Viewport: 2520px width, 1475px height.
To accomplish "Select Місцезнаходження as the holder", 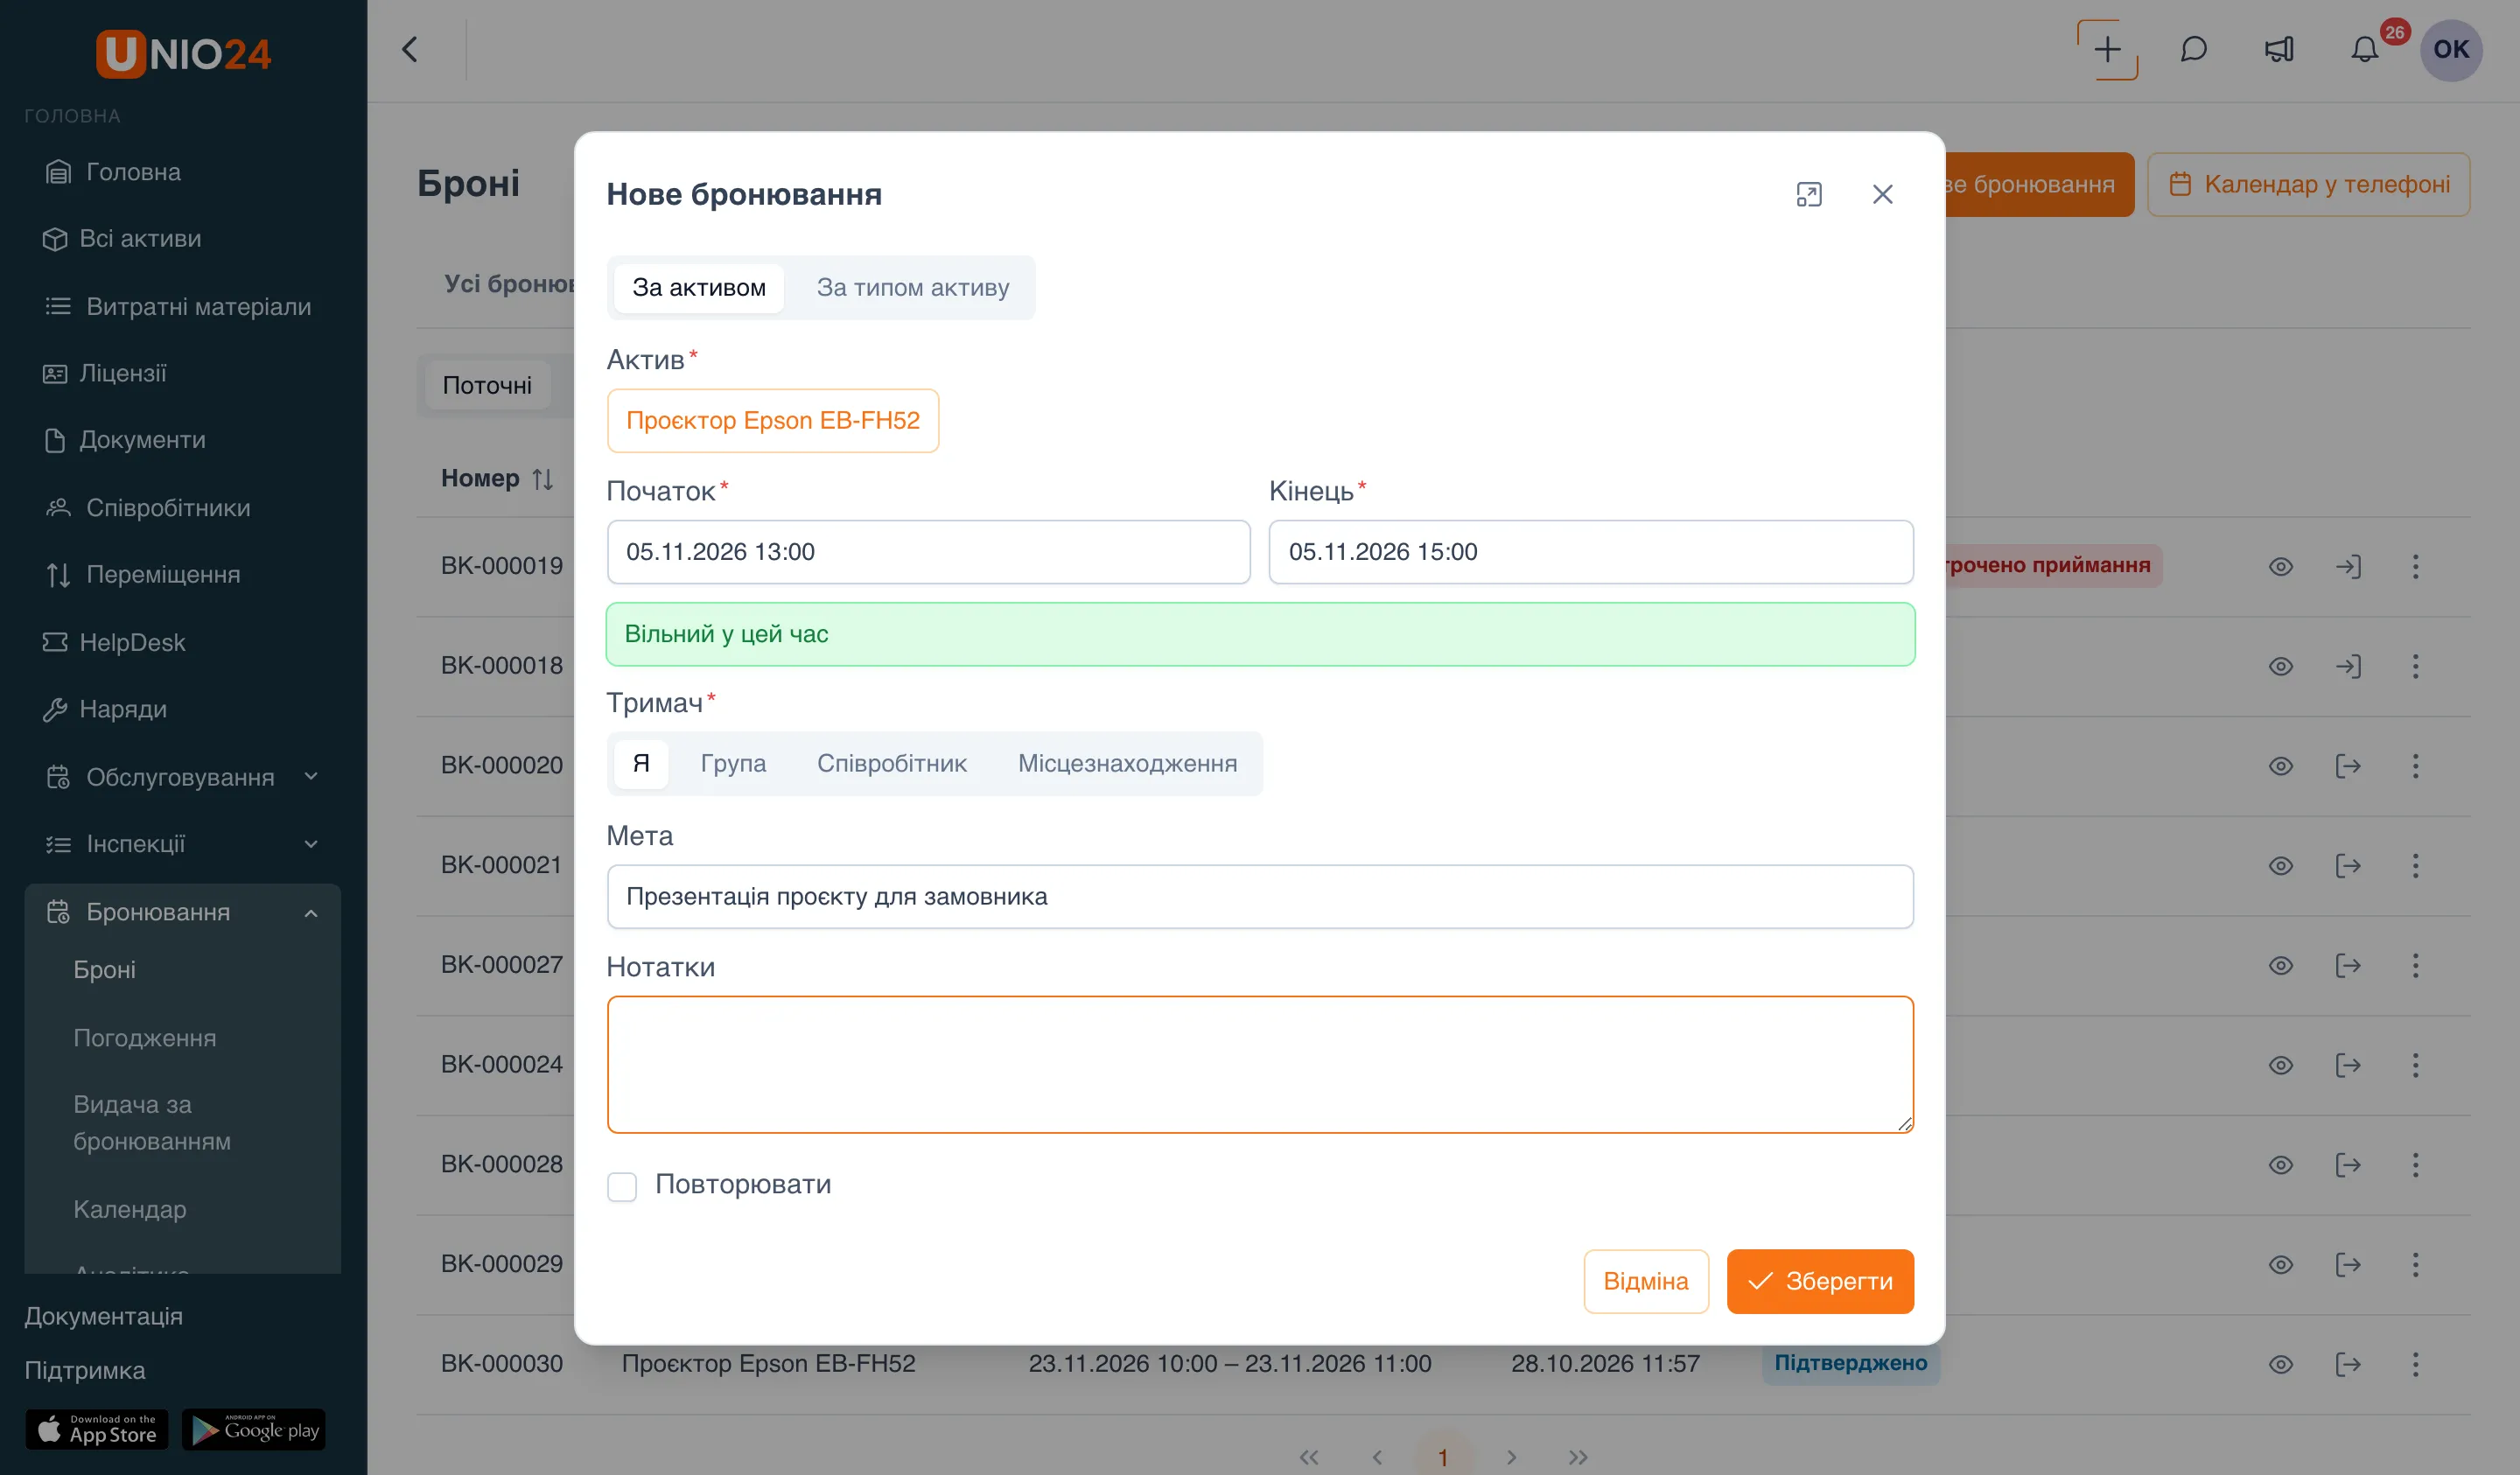I will pyautogui.click(x=1127, y=764).
